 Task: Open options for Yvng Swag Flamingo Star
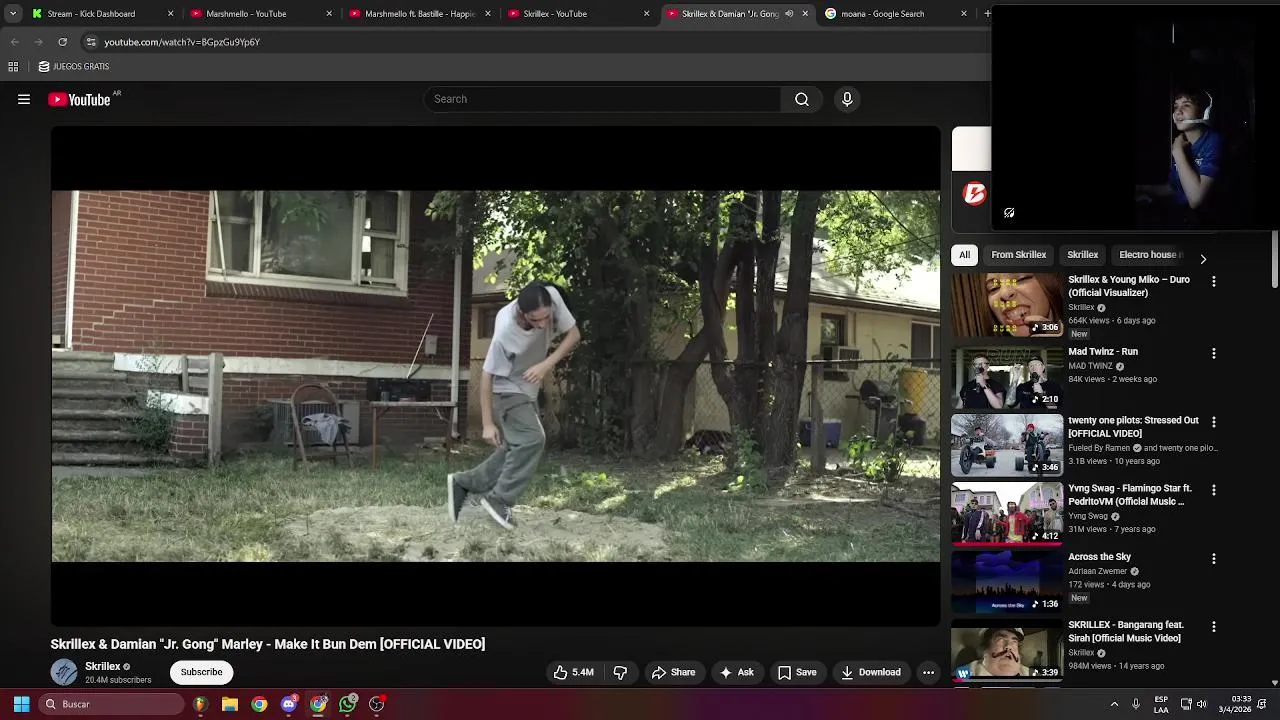1214,491
